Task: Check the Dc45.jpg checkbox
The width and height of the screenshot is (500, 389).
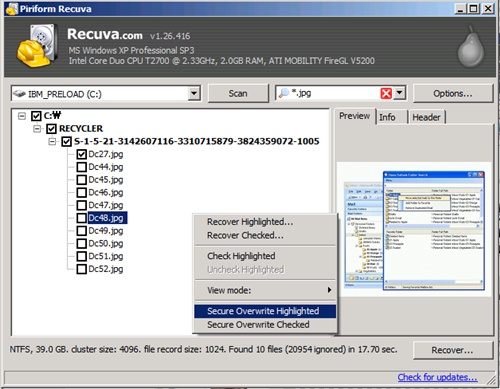Action: point(82,180)
